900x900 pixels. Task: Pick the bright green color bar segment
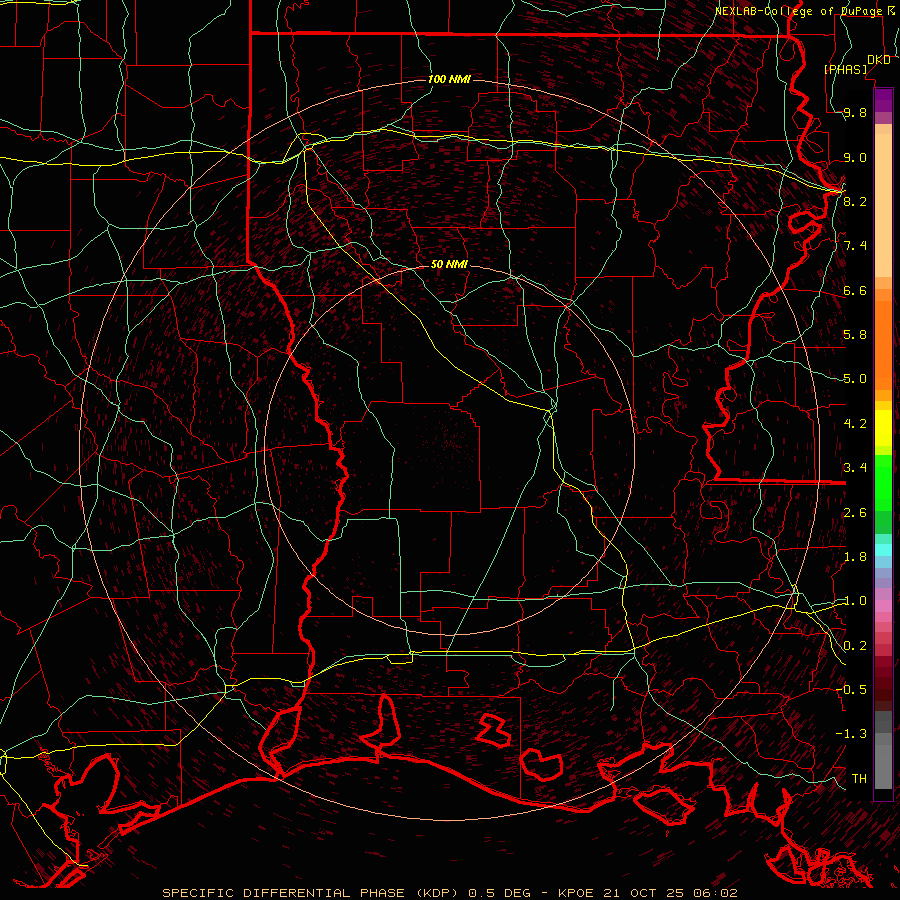click(x=883, y=482)
